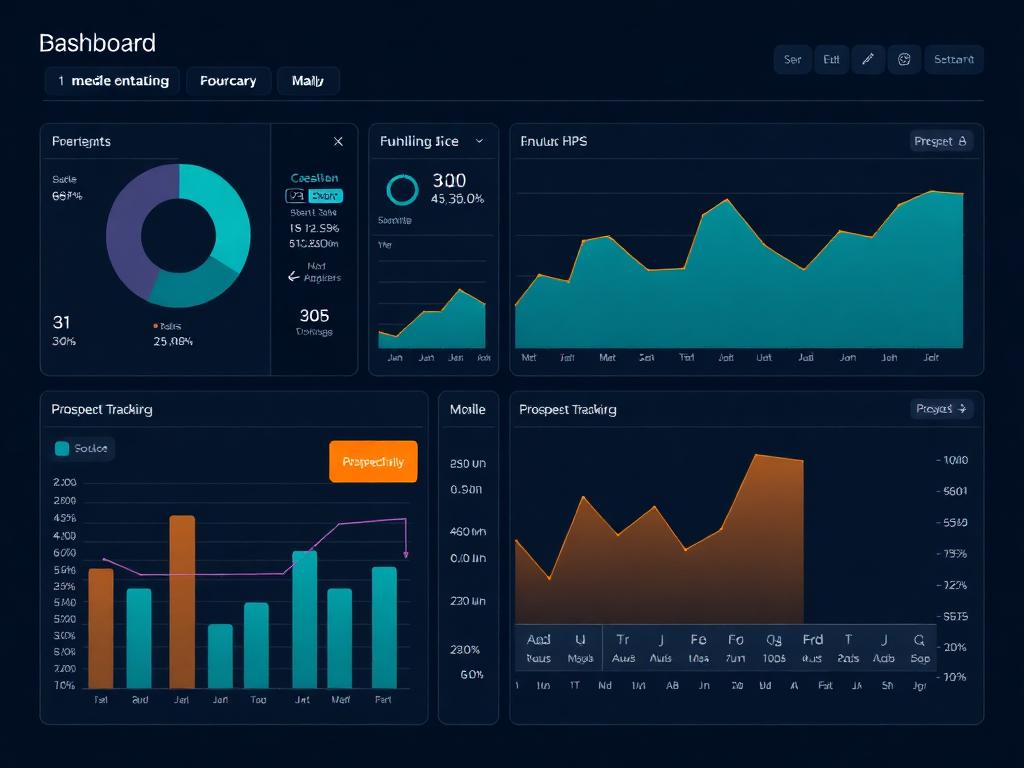
Task: Click the back arrow next to Nlad Applers
Action: click(294, 277)
